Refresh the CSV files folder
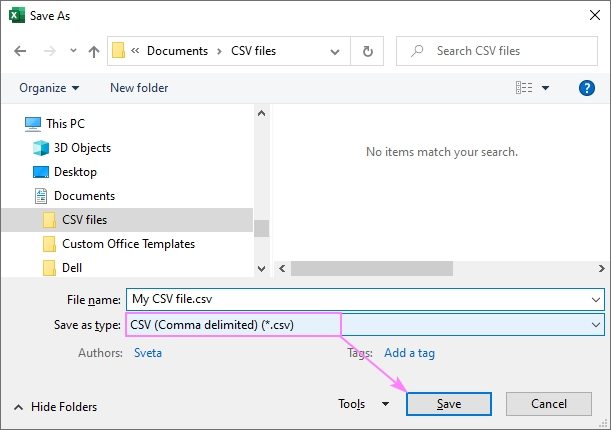 [x=368, y=51]
